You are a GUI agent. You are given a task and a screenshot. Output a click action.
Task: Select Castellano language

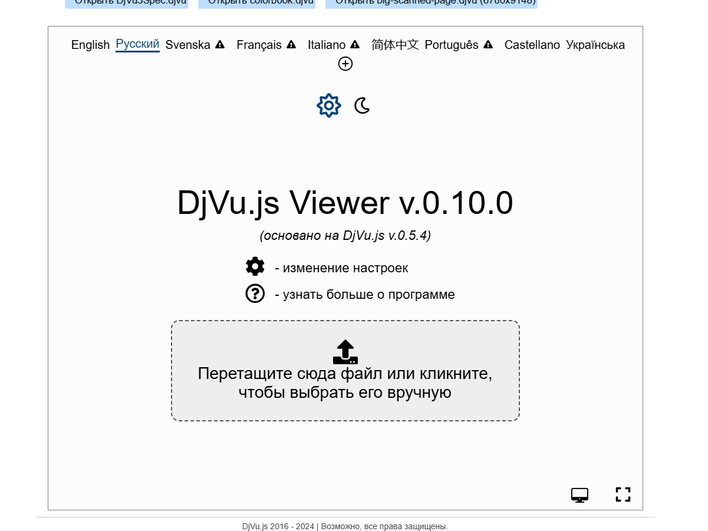click(532, 45)
